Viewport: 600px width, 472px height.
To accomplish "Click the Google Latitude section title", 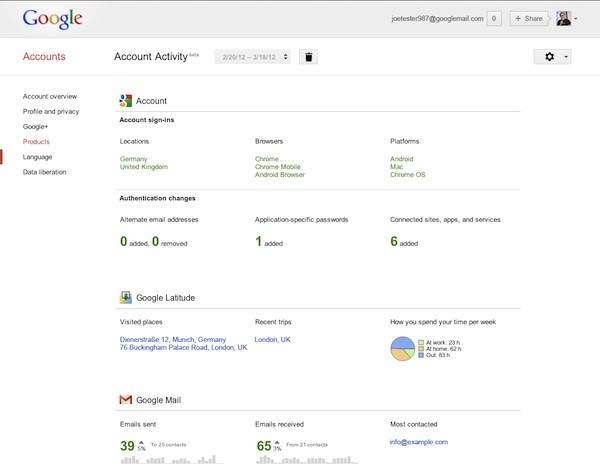I will [x=165, y=298].
